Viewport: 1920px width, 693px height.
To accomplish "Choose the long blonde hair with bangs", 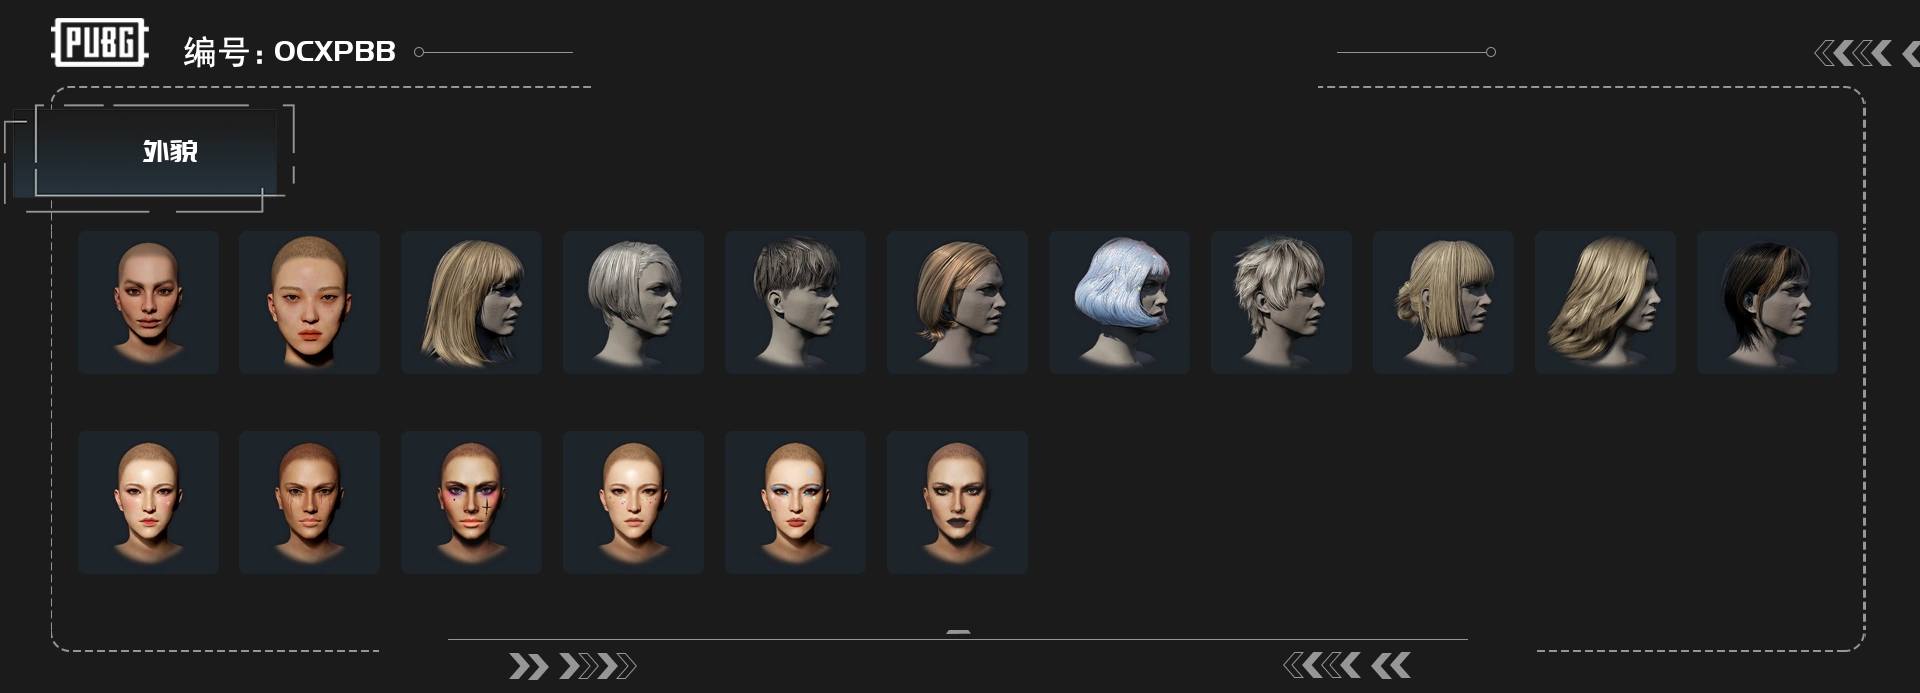I will click(471, 302).
